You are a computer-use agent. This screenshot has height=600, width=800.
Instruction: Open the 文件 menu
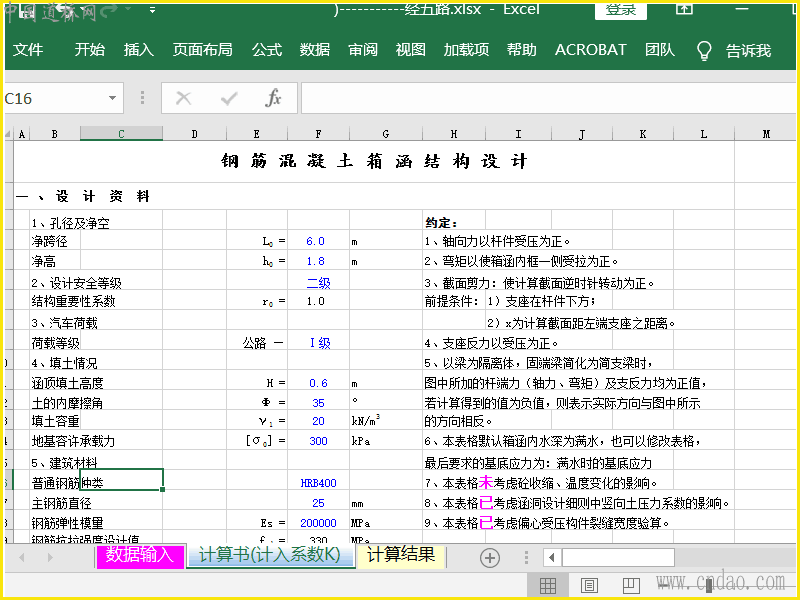pos(28,50)
